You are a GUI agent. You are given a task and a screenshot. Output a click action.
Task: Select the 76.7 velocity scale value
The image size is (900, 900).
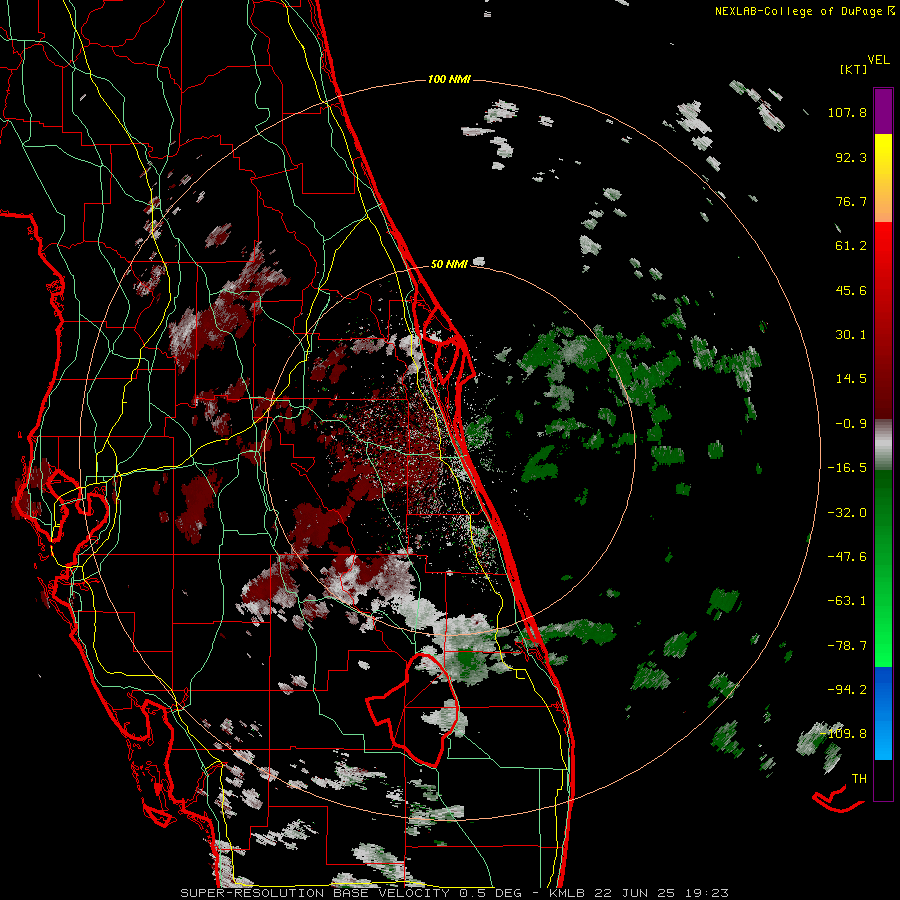coord(851,201)
